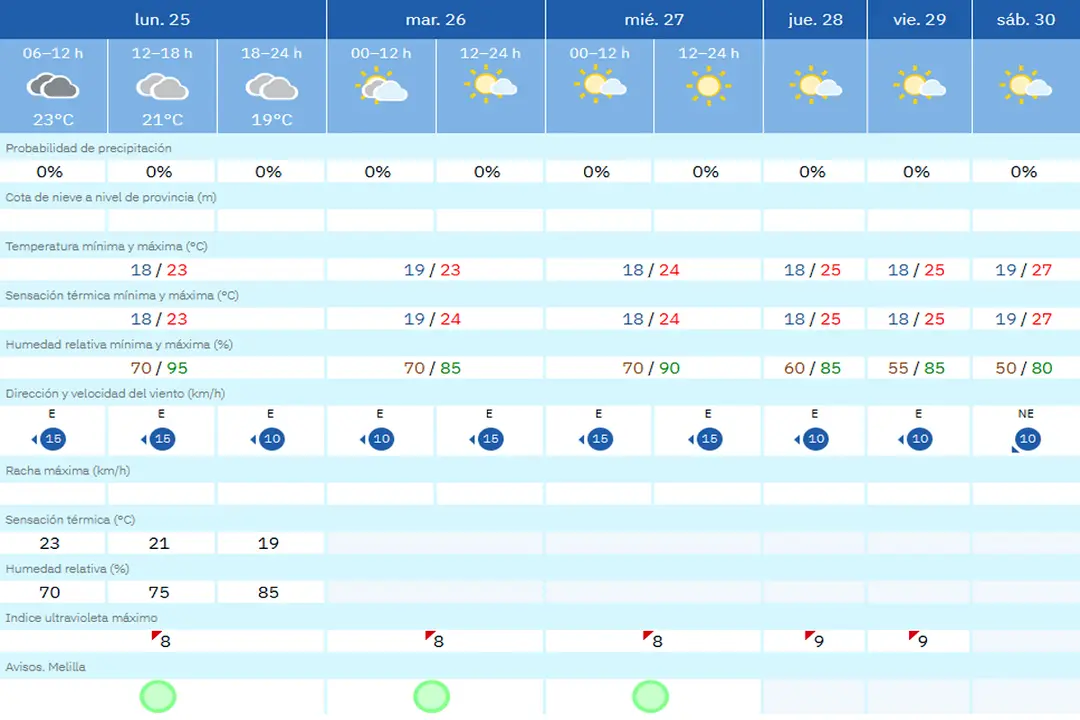
Task: Click the wind icon for jue. 28
Action: (x=812, y=439)
